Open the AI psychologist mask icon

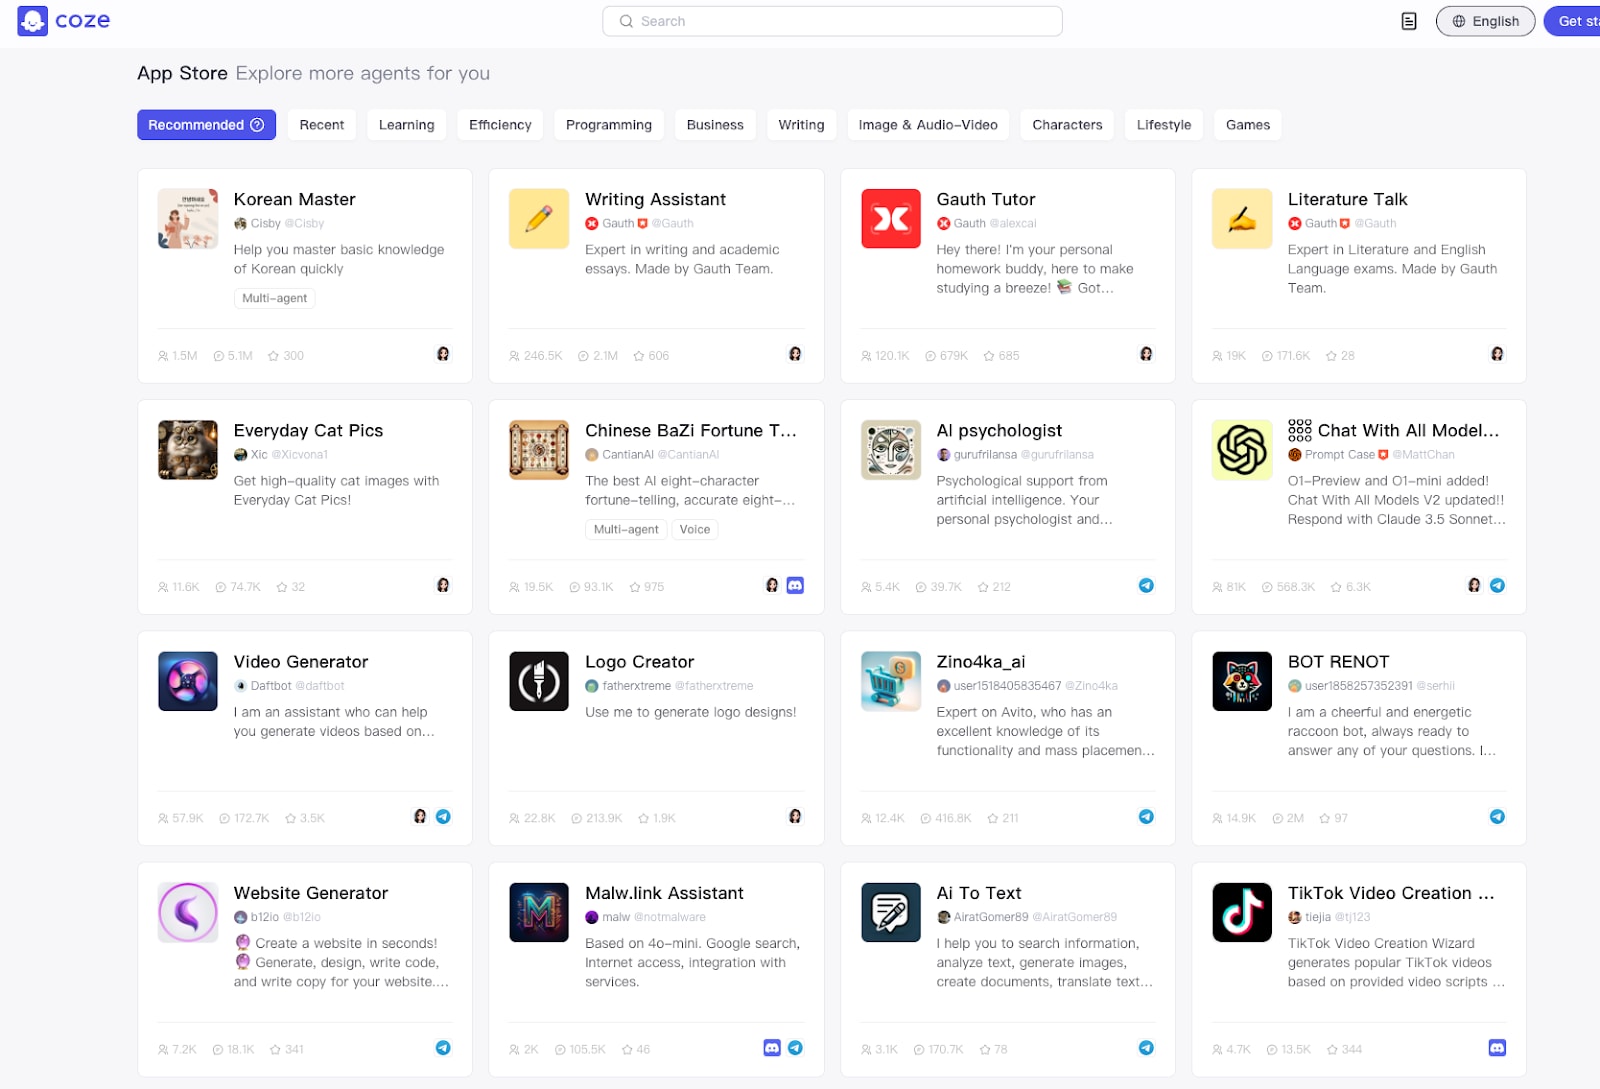(x=890, y=449)
